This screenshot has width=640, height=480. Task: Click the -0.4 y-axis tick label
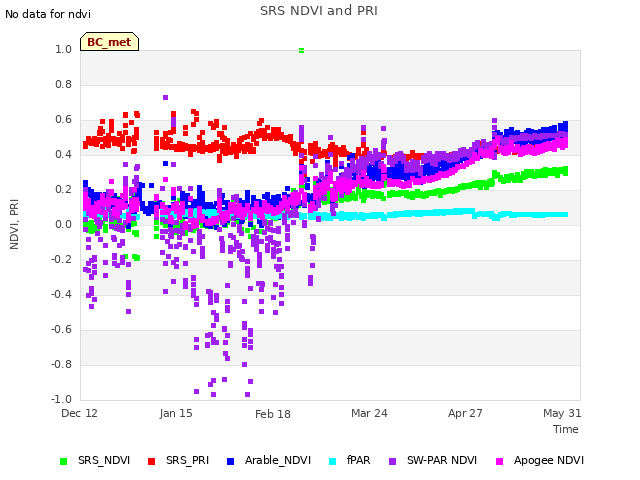coord(61,294)
